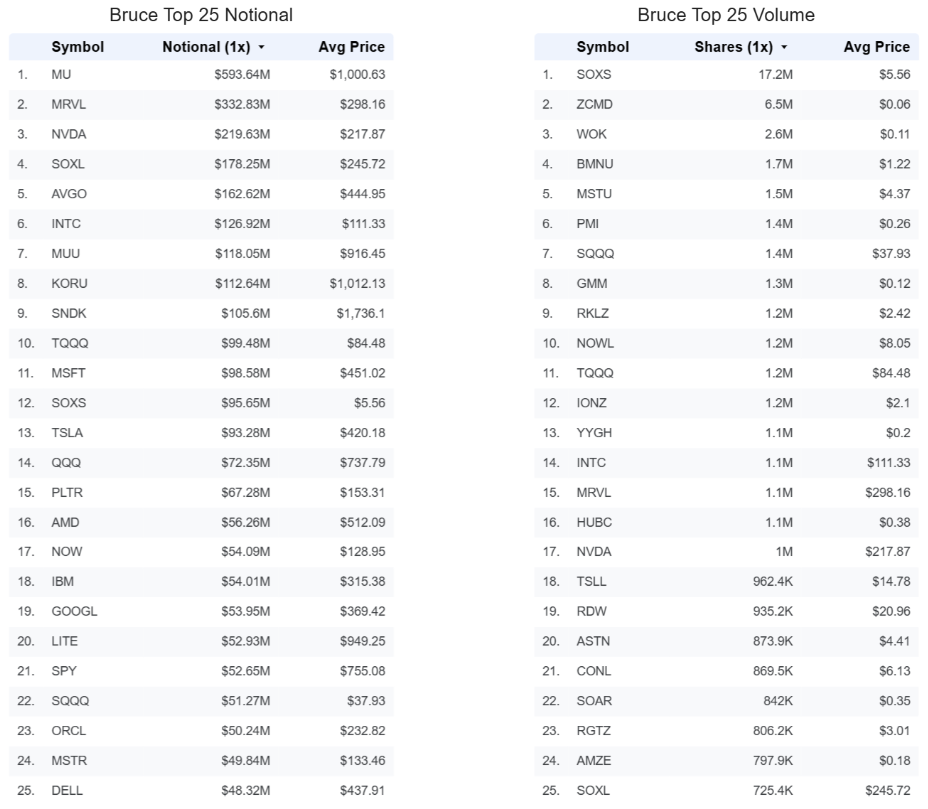
Task: Click the GOOGL symbol
Action: (x=74, y=611)
